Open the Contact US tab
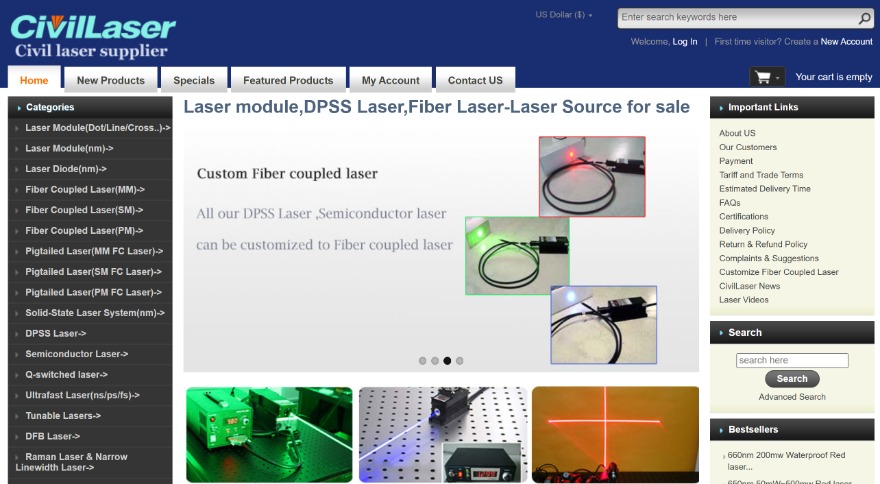880x484 pixels. (x=475, y=80)
